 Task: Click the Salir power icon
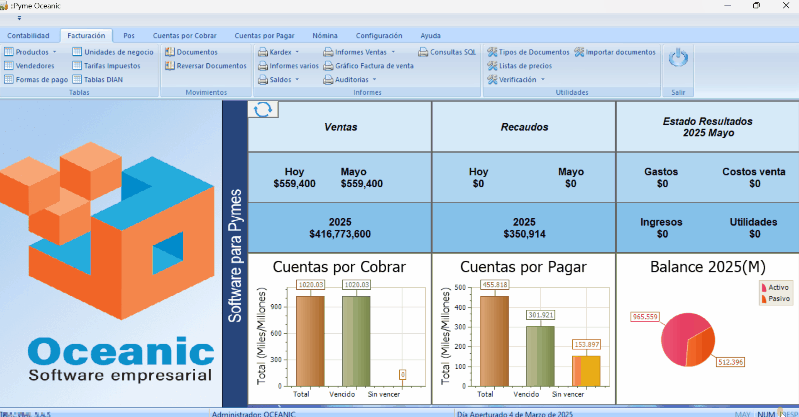tap(678, 59)
